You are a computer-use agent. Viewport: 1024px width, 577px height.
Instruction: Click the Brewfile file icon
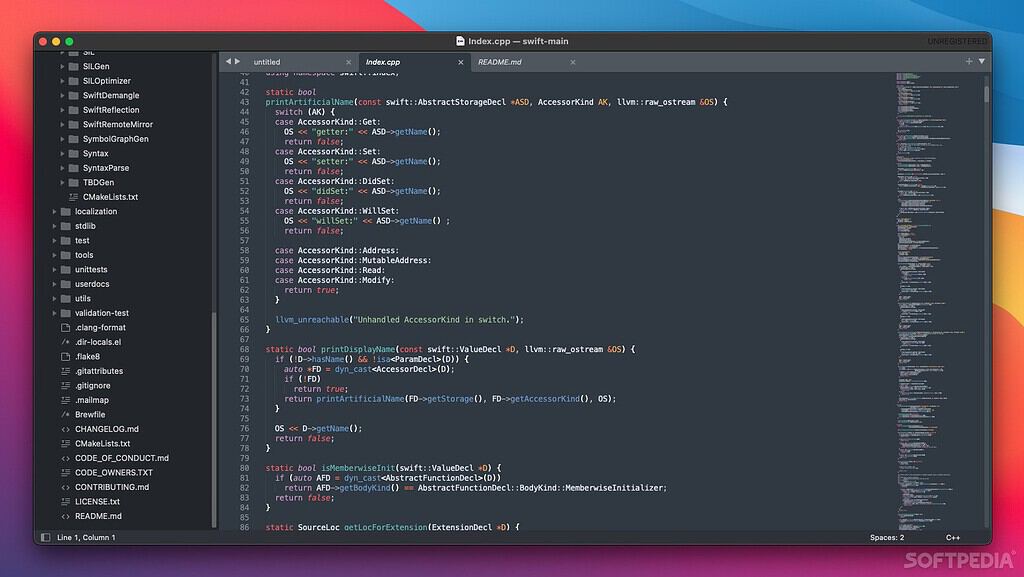65,414
